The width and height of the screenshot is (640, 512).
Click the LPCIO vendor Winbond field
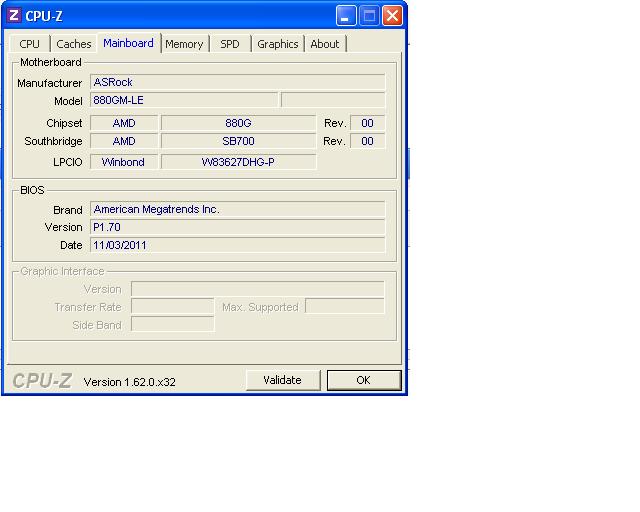click(124, 162)
